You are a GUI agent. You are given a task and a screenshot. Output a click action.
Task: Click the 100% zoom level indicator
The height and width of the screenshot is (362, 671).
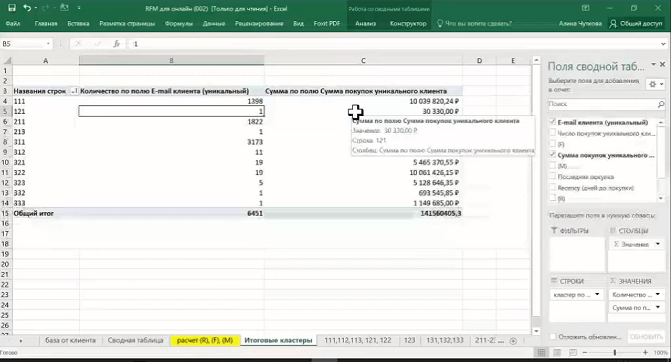coord(661,352)
